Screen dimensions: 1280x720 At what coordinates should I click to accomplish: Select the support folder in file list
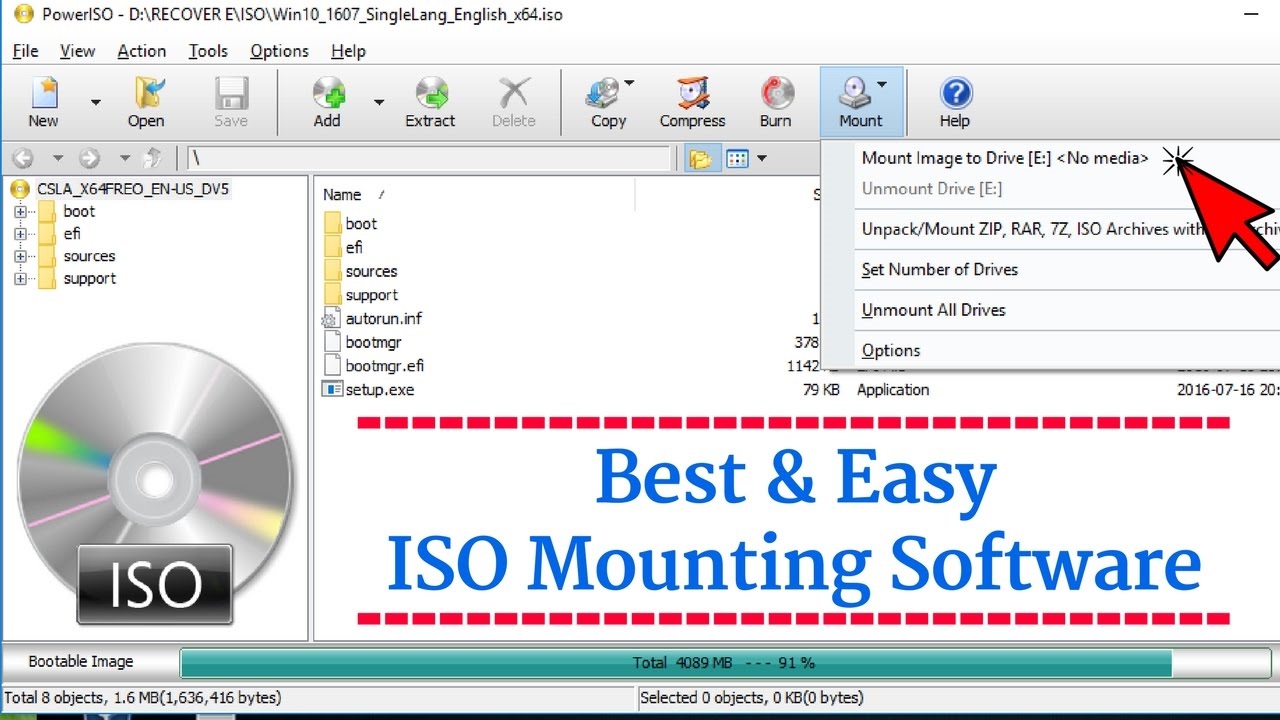tap(372, 295)
